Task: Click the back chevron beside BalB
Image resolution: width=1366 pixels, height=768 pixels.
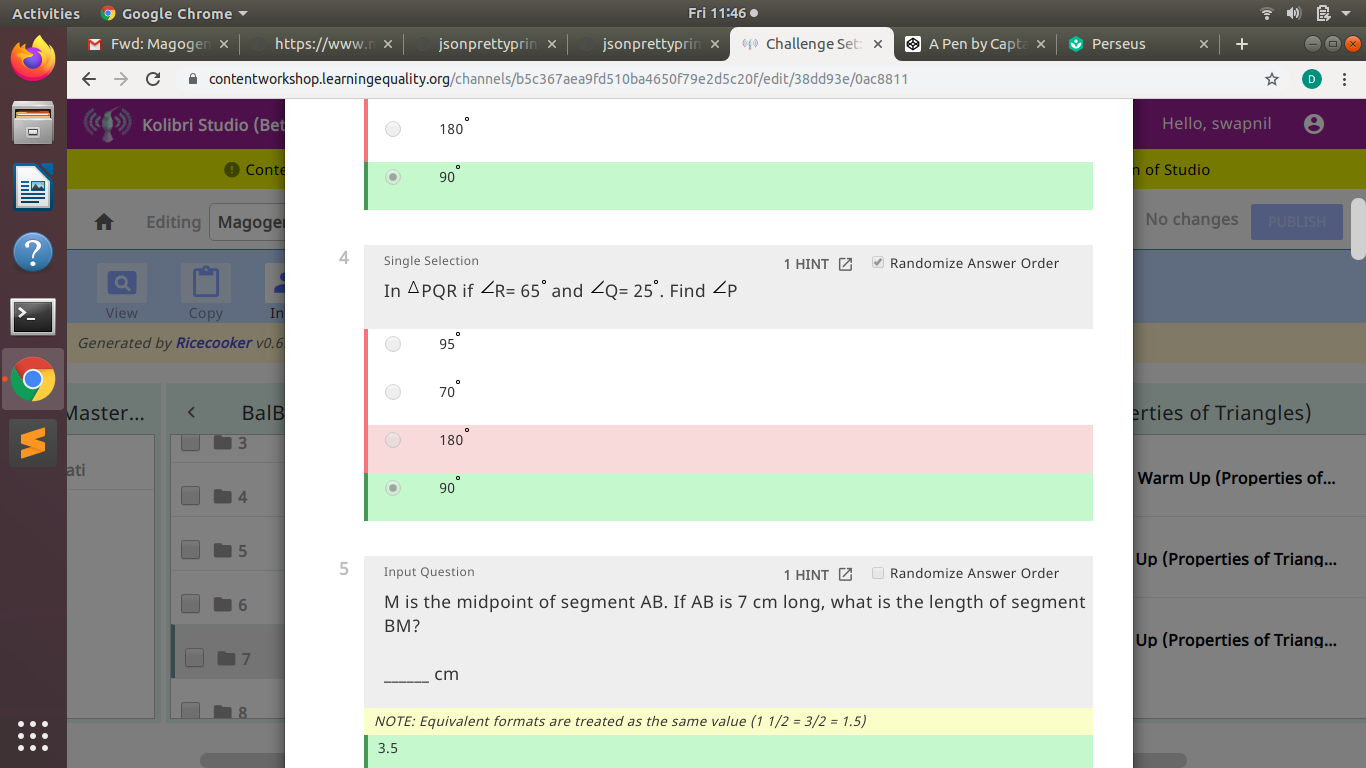Action: (x=191, y=411)
